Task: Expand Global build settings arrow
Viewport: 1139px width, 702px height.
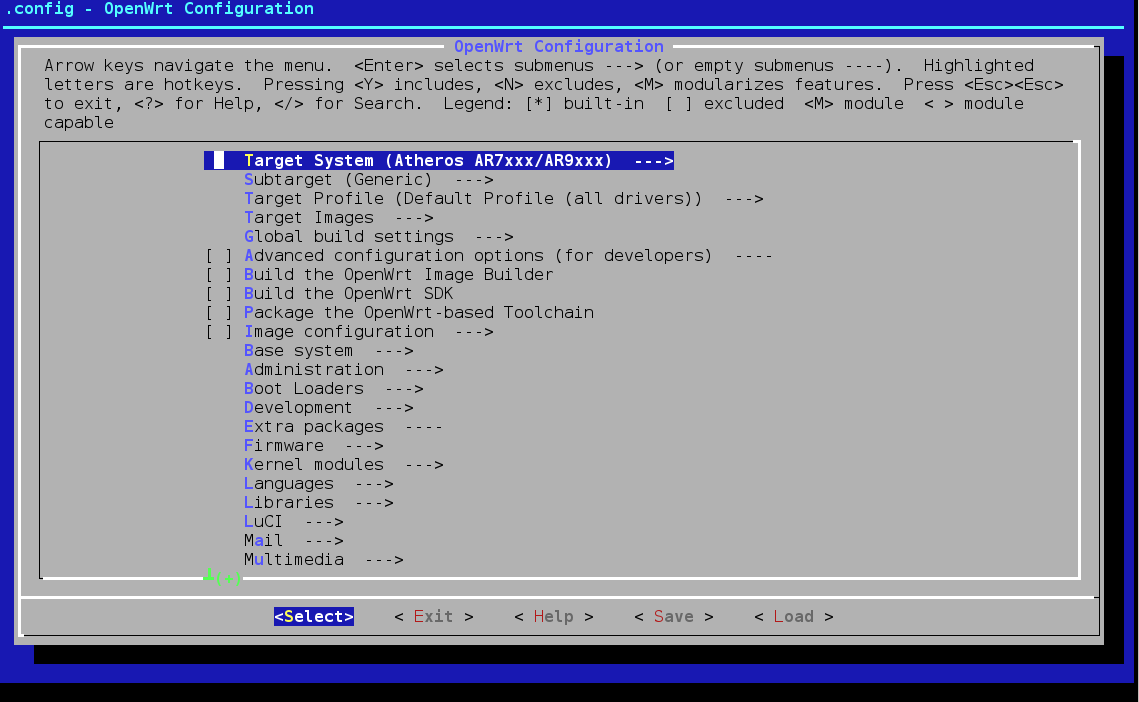Action: tap(494, 237)
